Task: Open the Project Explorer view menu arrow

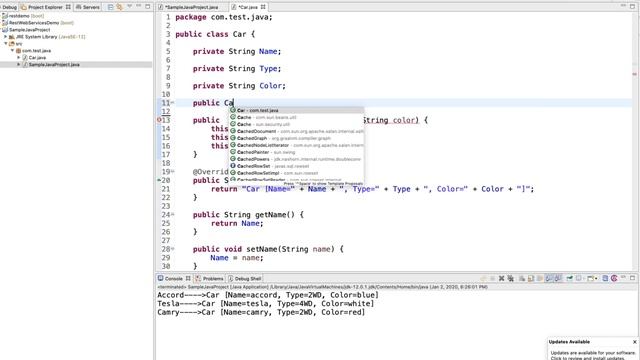Action: click(129, 7)
